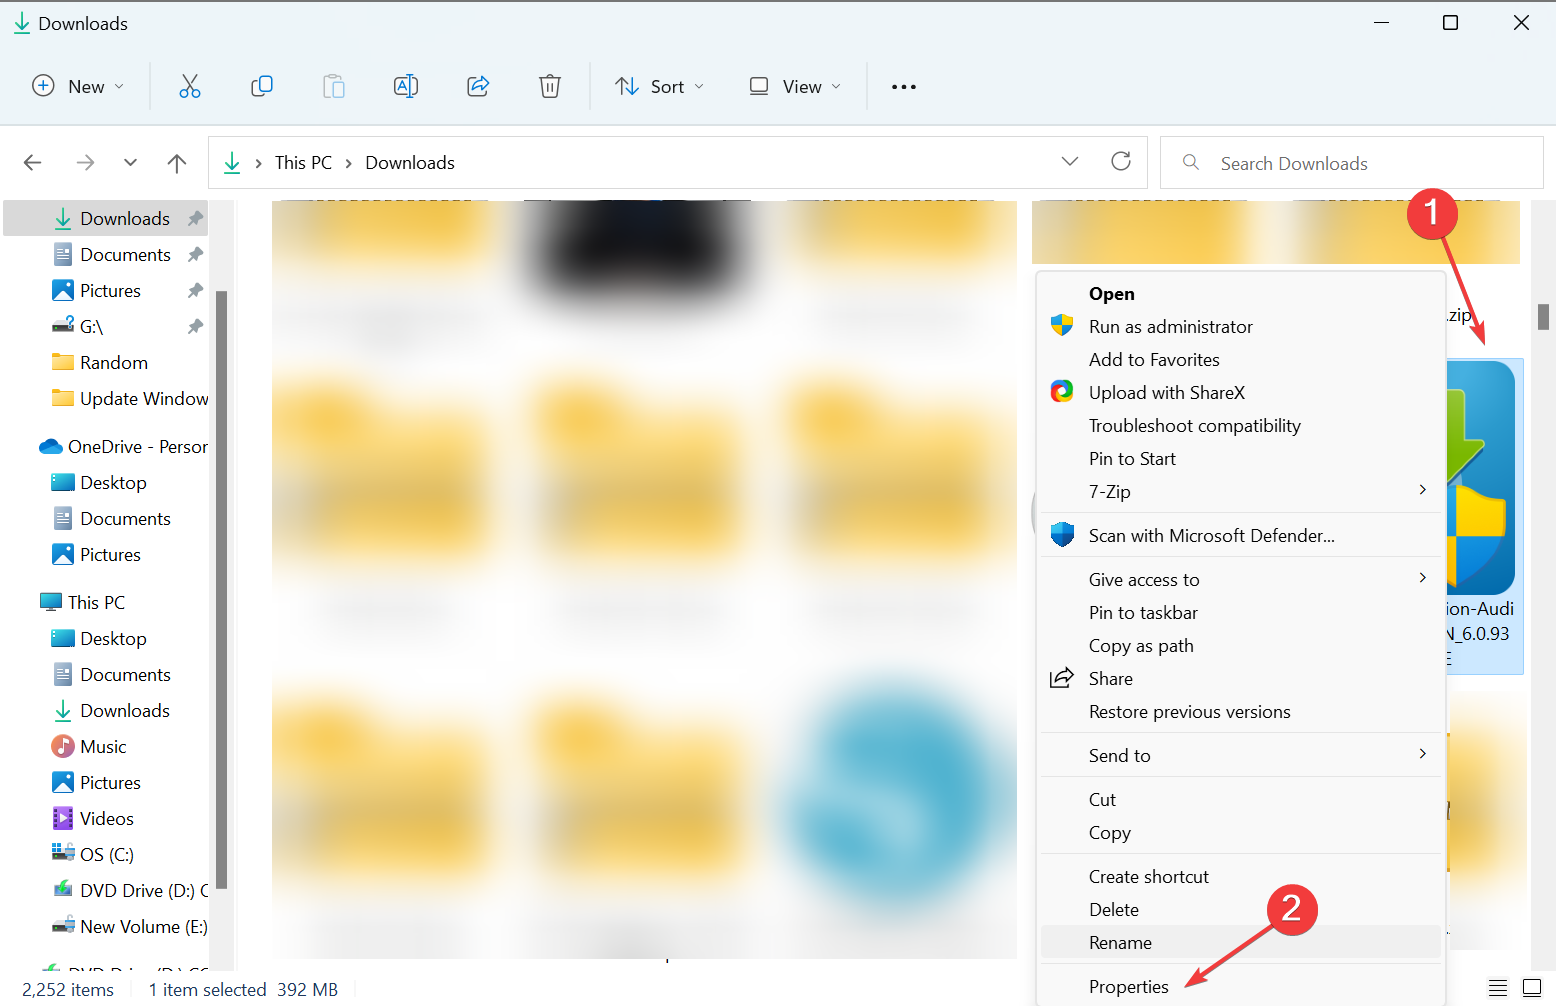
Task: Click chevron between This PC and Downloads
Action: tap(349, 163)
